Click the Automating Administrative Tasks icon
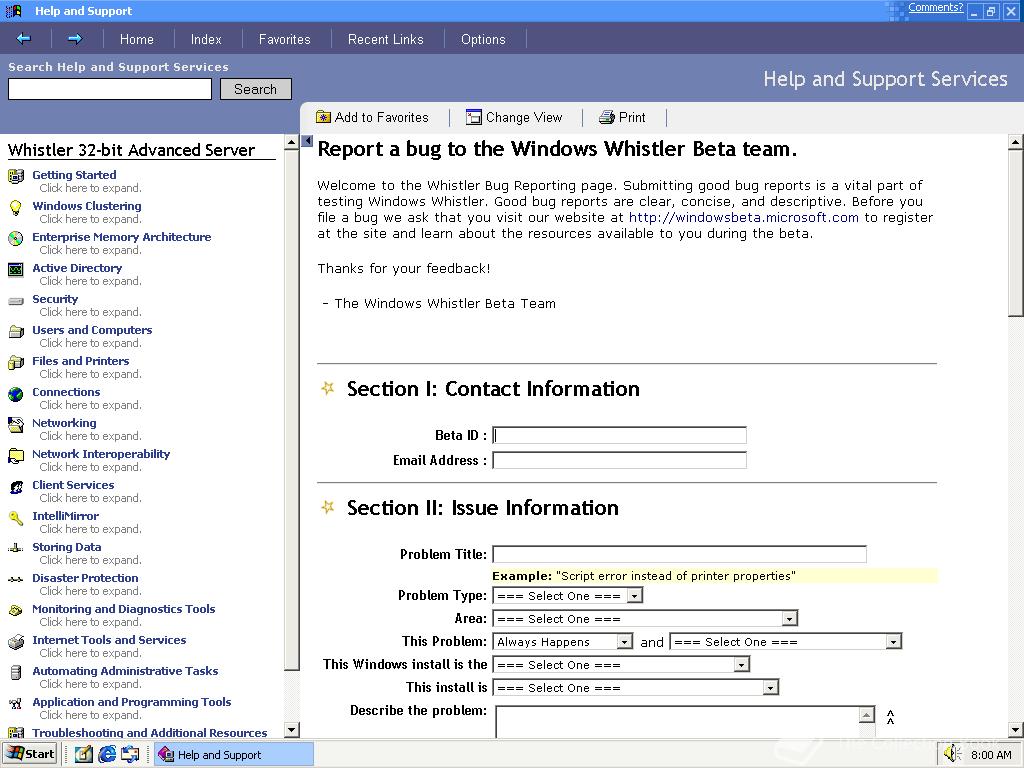 pyautogui.click(x=16, y=672)
